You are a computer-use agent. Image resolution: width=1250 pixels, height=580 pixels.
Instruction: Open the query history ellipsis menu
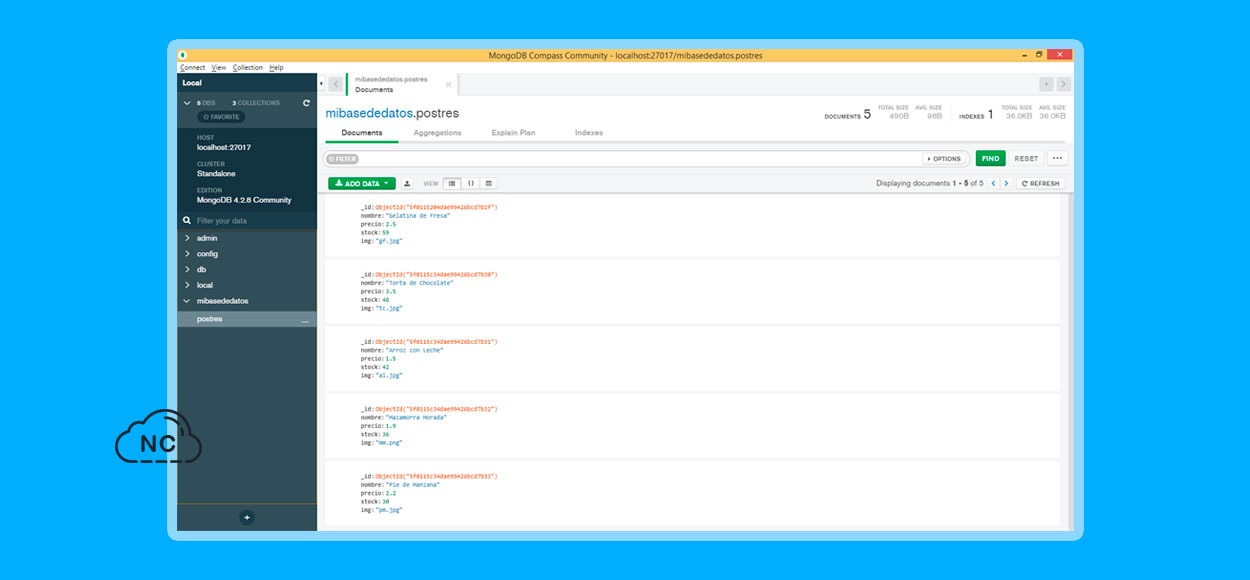(1057, 158)
